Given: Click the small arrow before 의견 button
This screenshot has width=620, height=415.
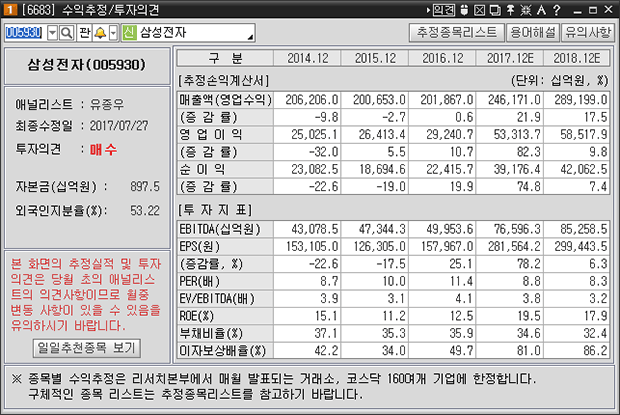Looking at the screenshot, I should 428,10.
